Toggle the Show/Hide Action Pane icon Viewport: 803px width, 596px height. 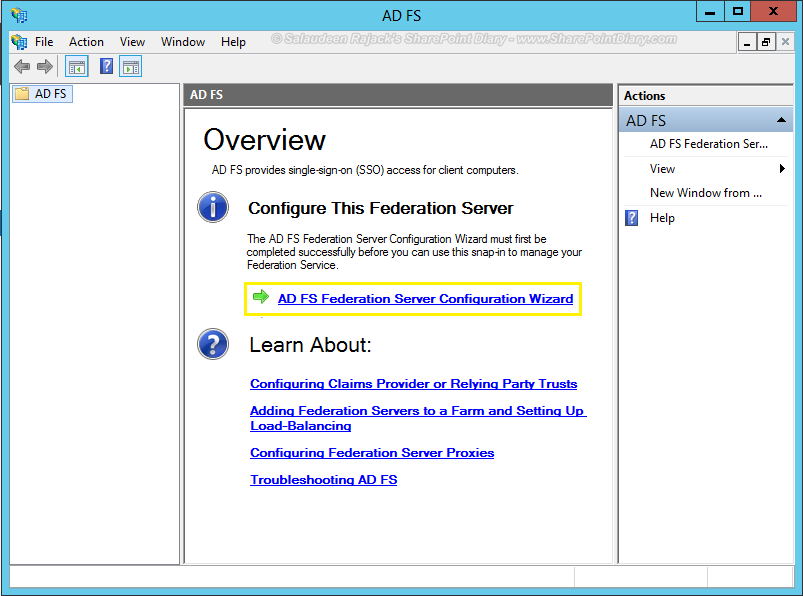point(131,67)
